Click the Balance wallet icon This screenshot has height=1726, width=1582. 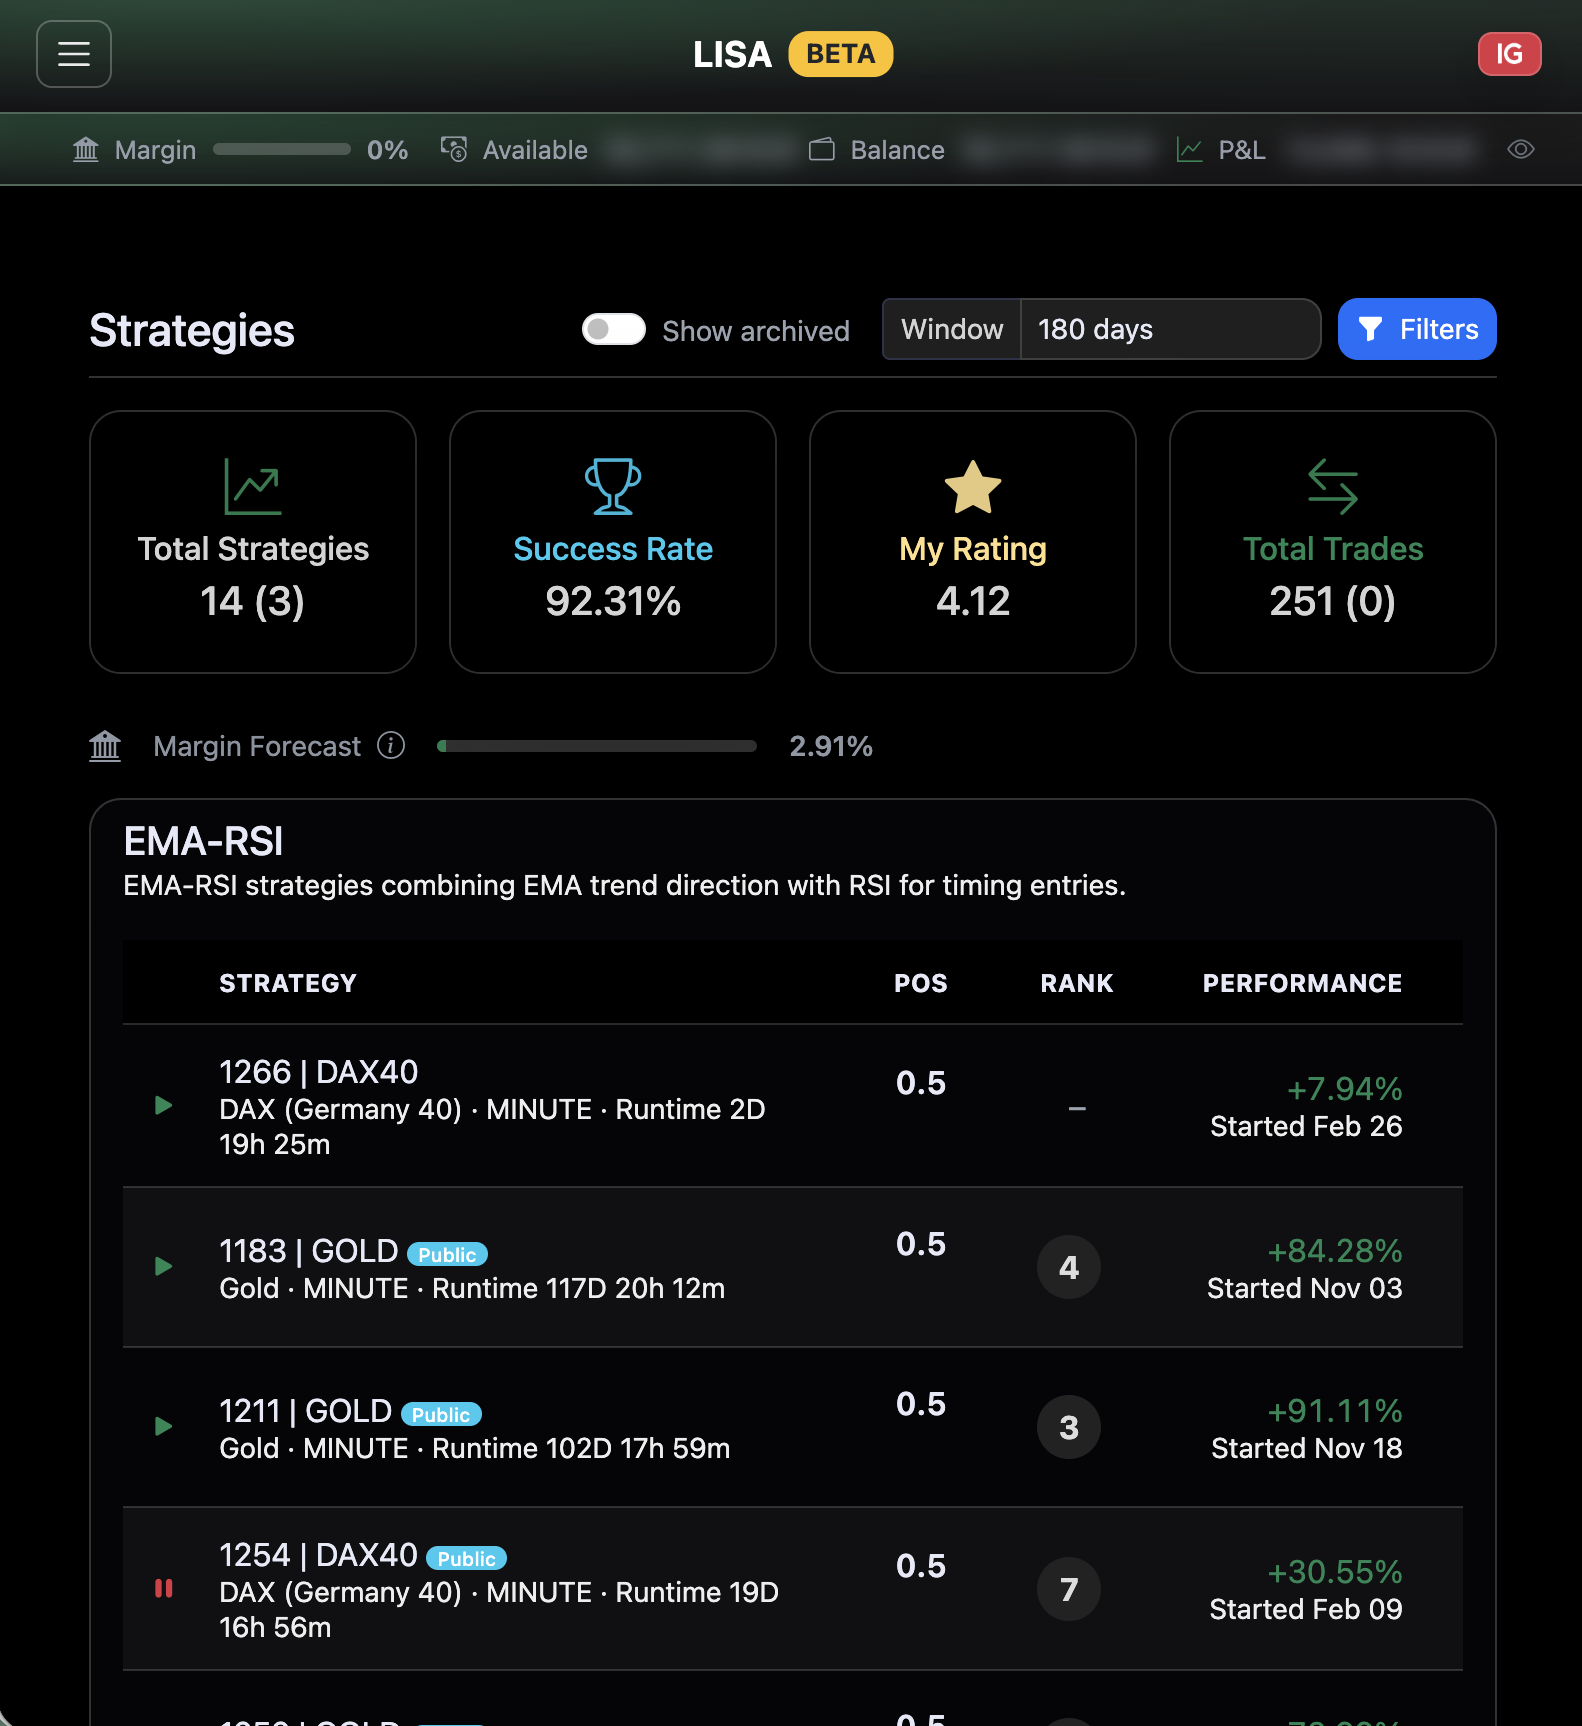click(822, 150)
